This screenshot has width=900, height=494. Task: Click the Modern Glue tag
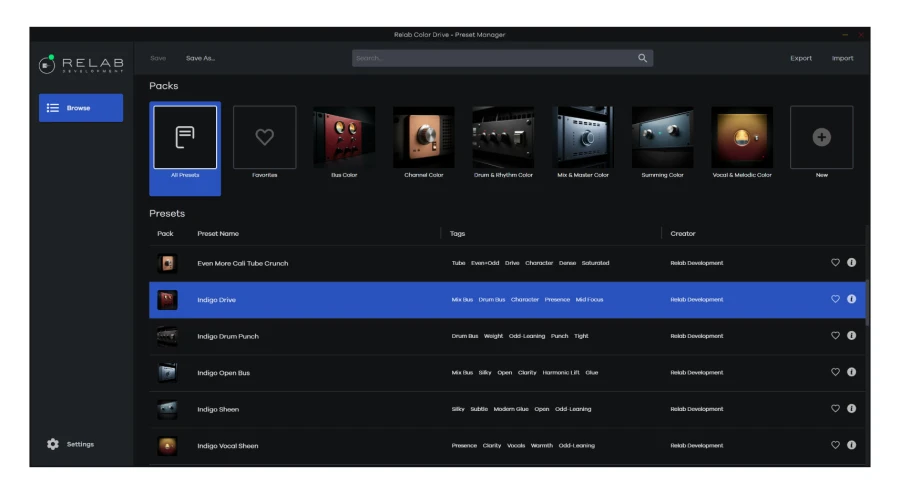click(x=511, y=409)
